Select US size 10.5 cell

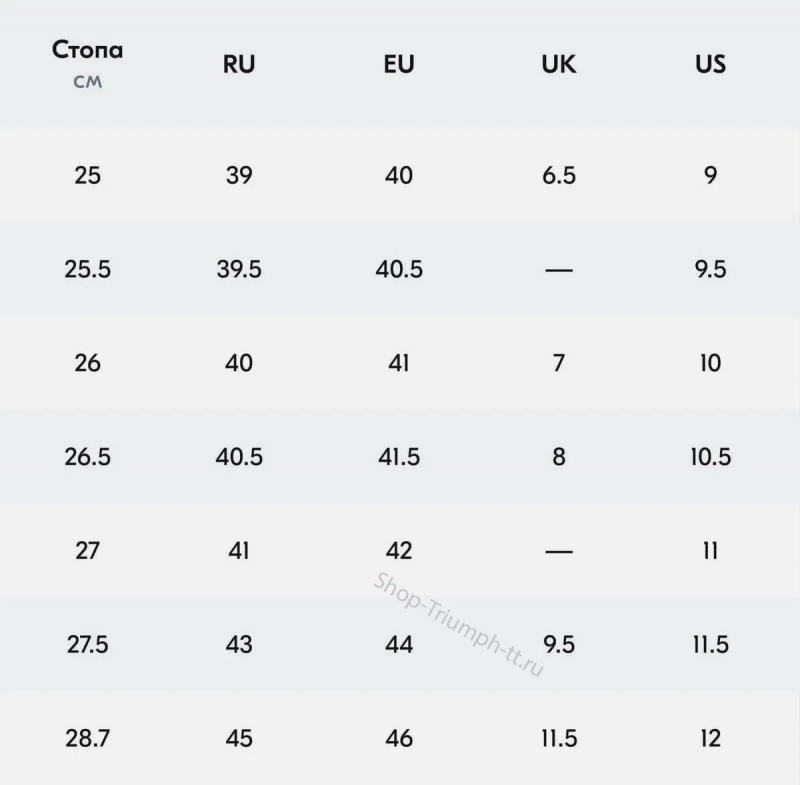coord(710,457)
